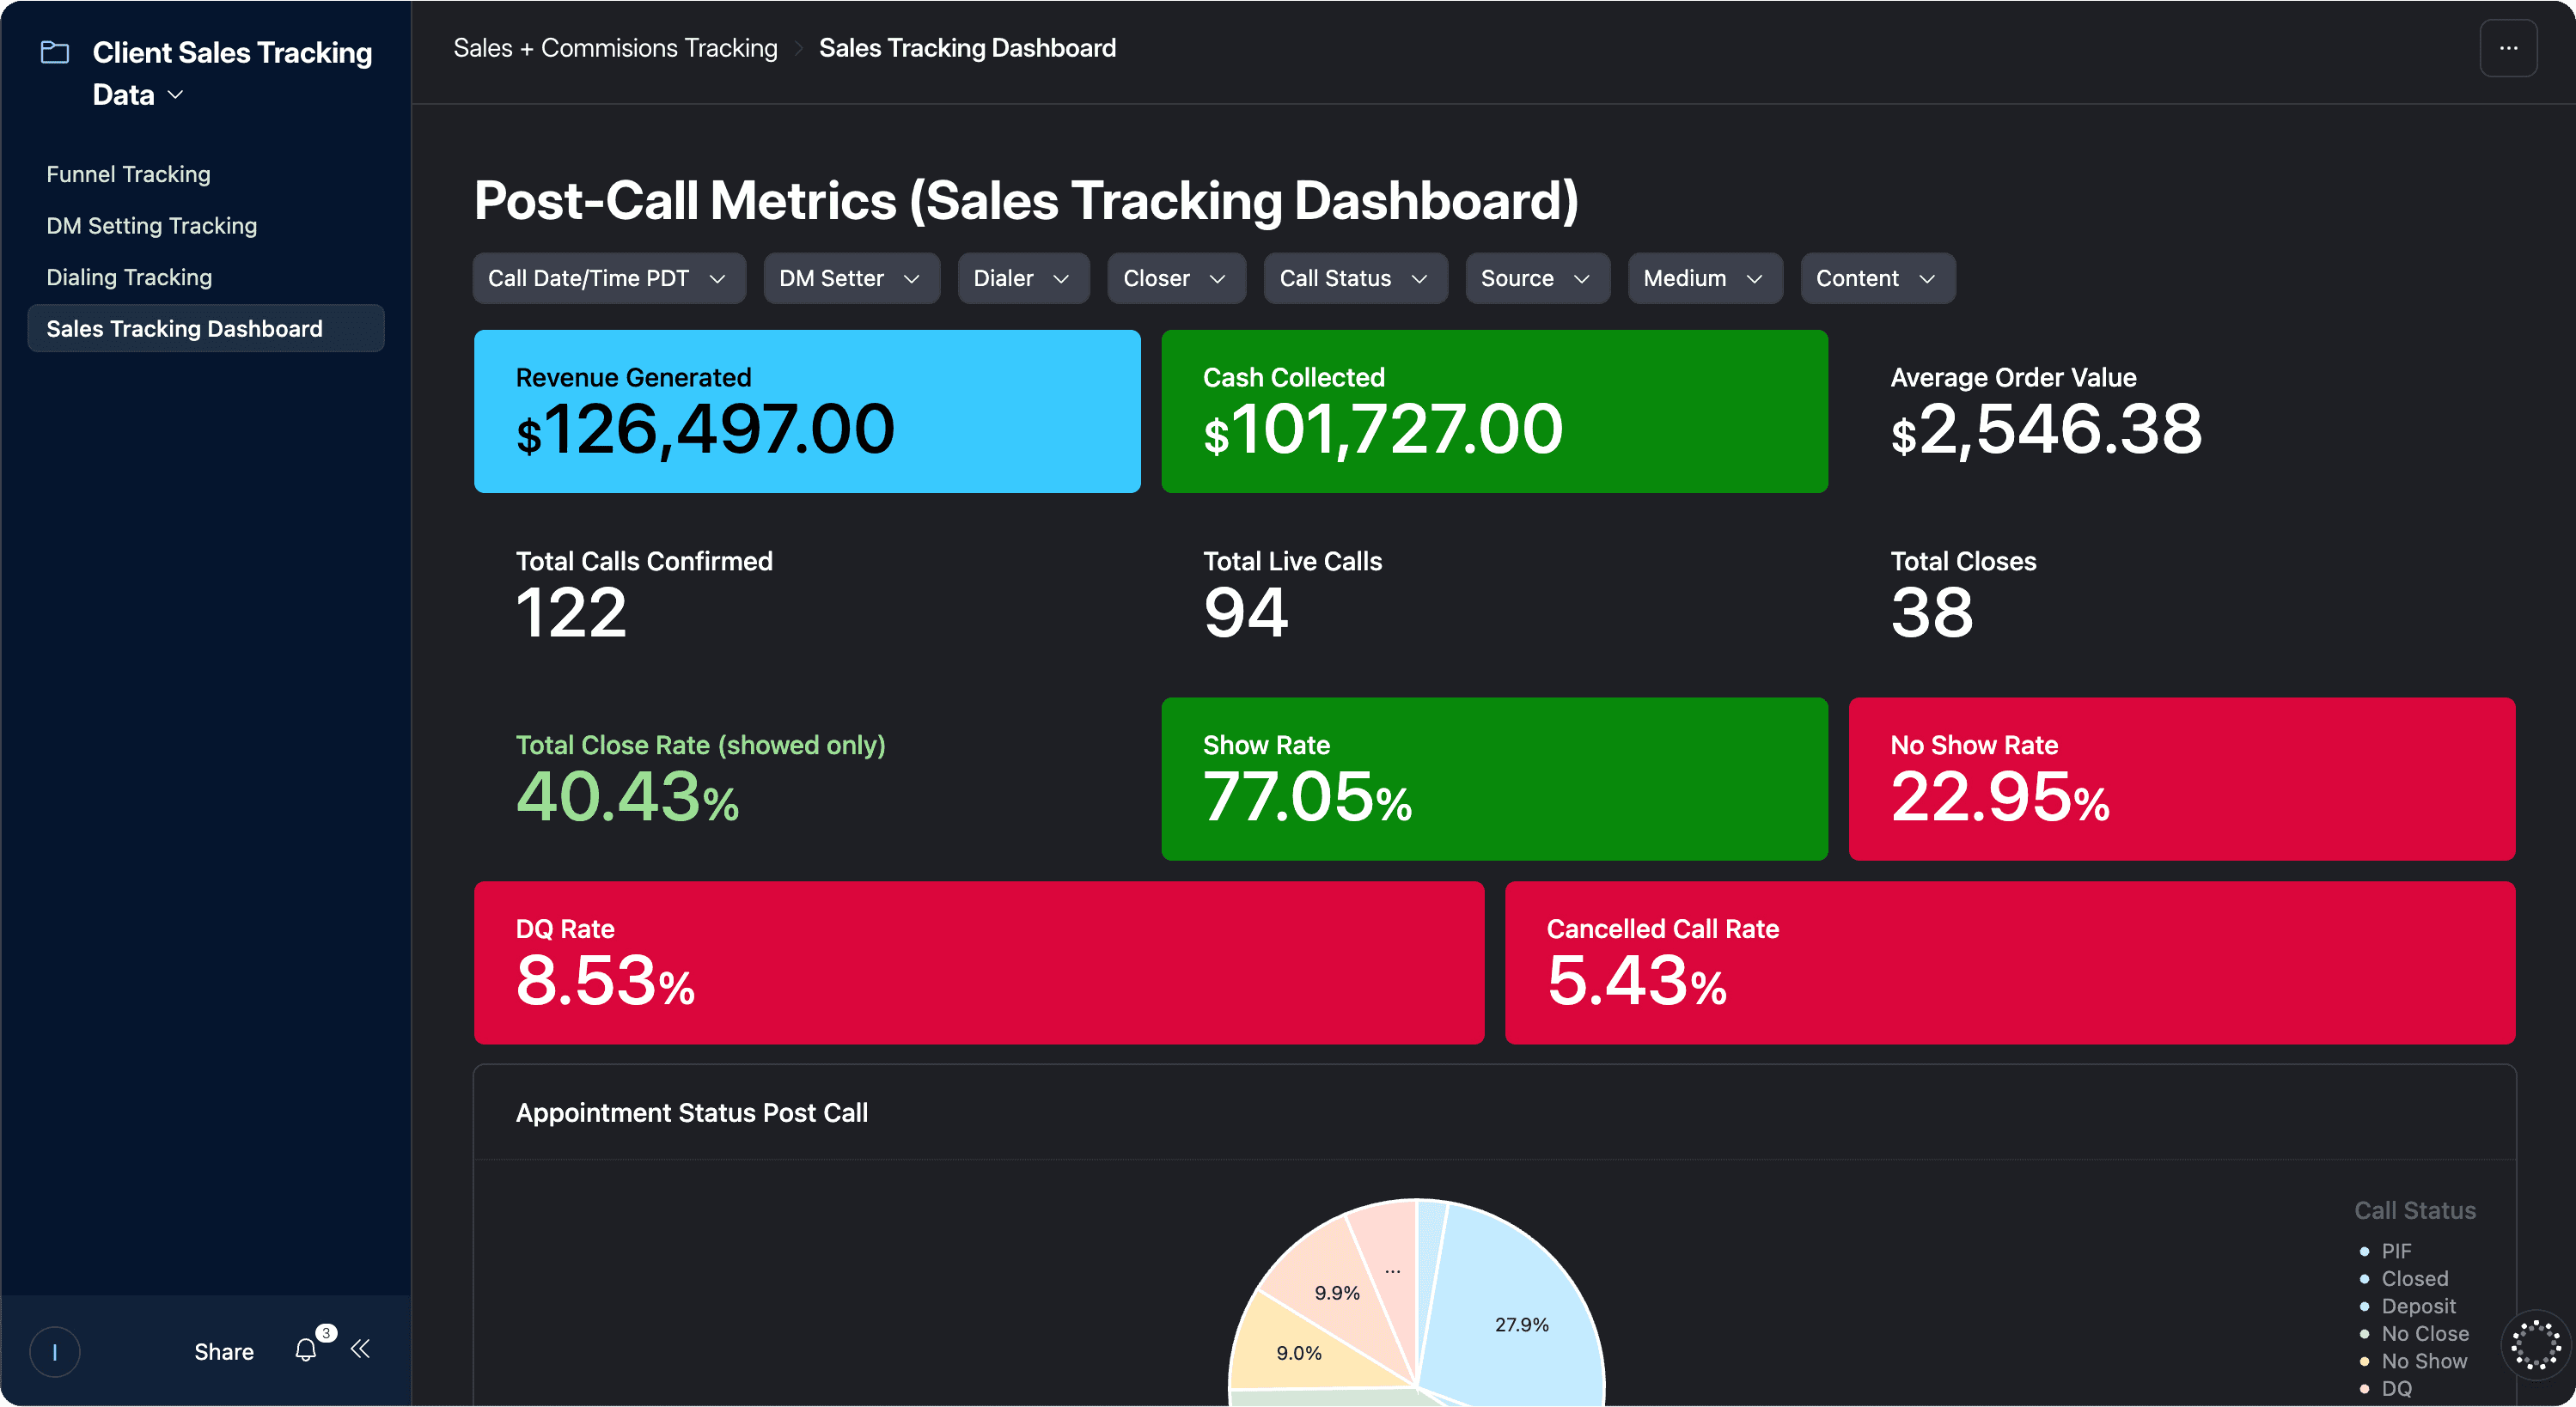Click the Revenue Generated metric card
Screen dimensions: 2576x1407
(x=806, y=411)
